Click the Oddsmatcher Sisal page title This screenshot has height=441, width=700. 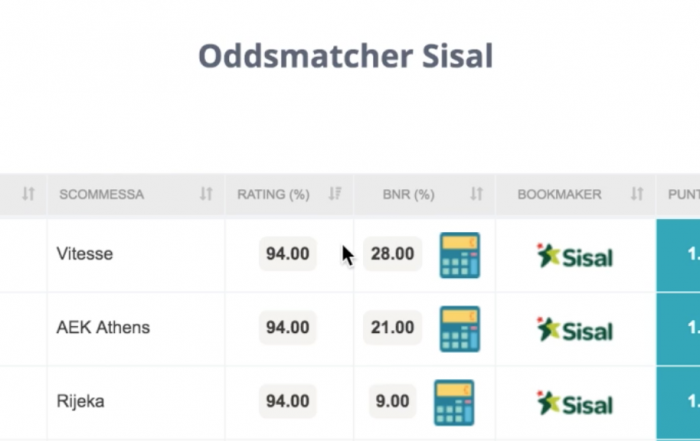click(346, 56)
